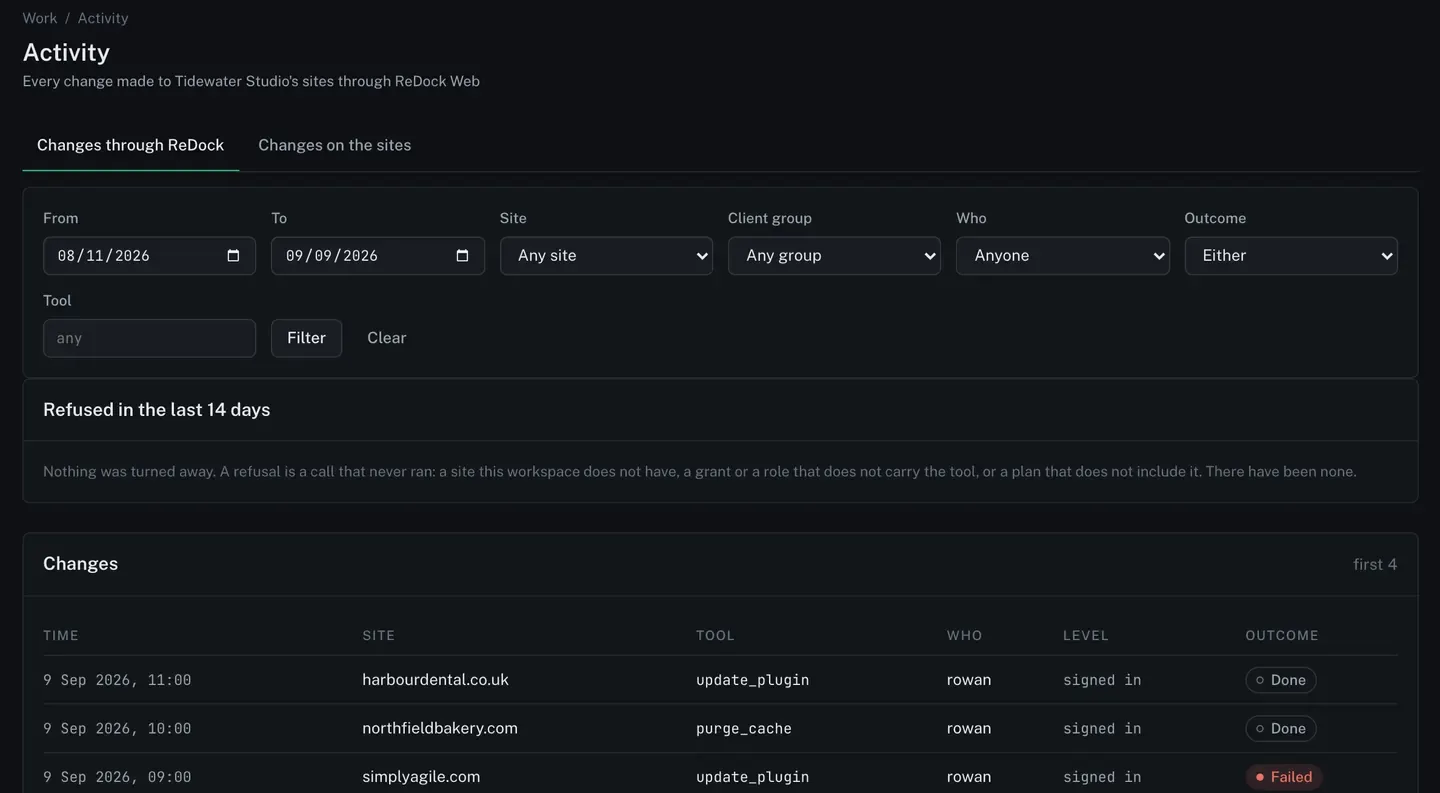The image size is (1440, 793).
Task: Click rowan in the northfieldbakery.com row
Action: [x=969, y=728]
